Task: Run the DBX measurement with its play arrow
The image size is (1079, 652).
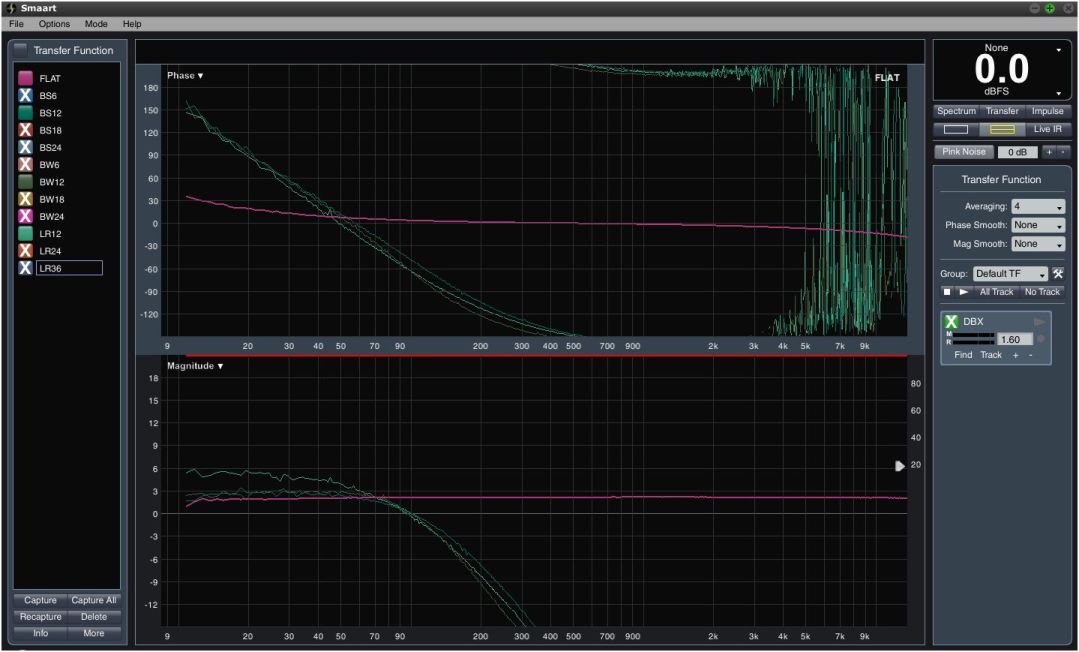Action: (x=1040, y=322)
